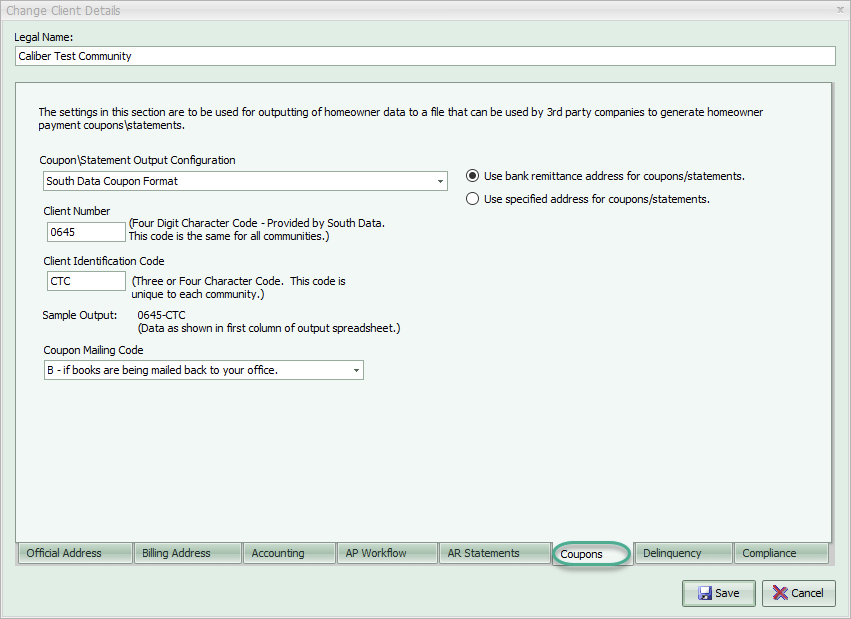This screenshot has height=619, width=851.
Task: Select 'Use bank remittance address for coupons/statements'
Action: pyautogui.click(x=471, y=175)
